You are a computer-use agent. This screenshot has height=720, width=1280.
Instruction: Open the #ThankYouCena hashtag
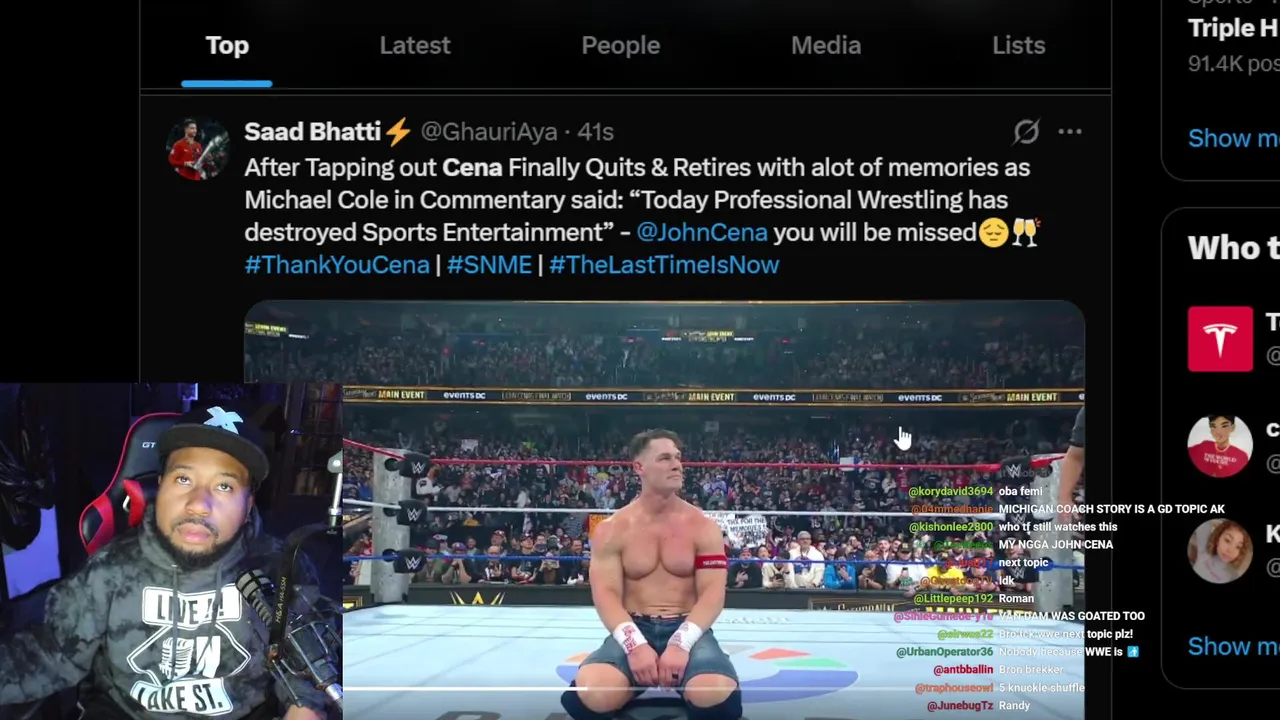coord(337,265)
